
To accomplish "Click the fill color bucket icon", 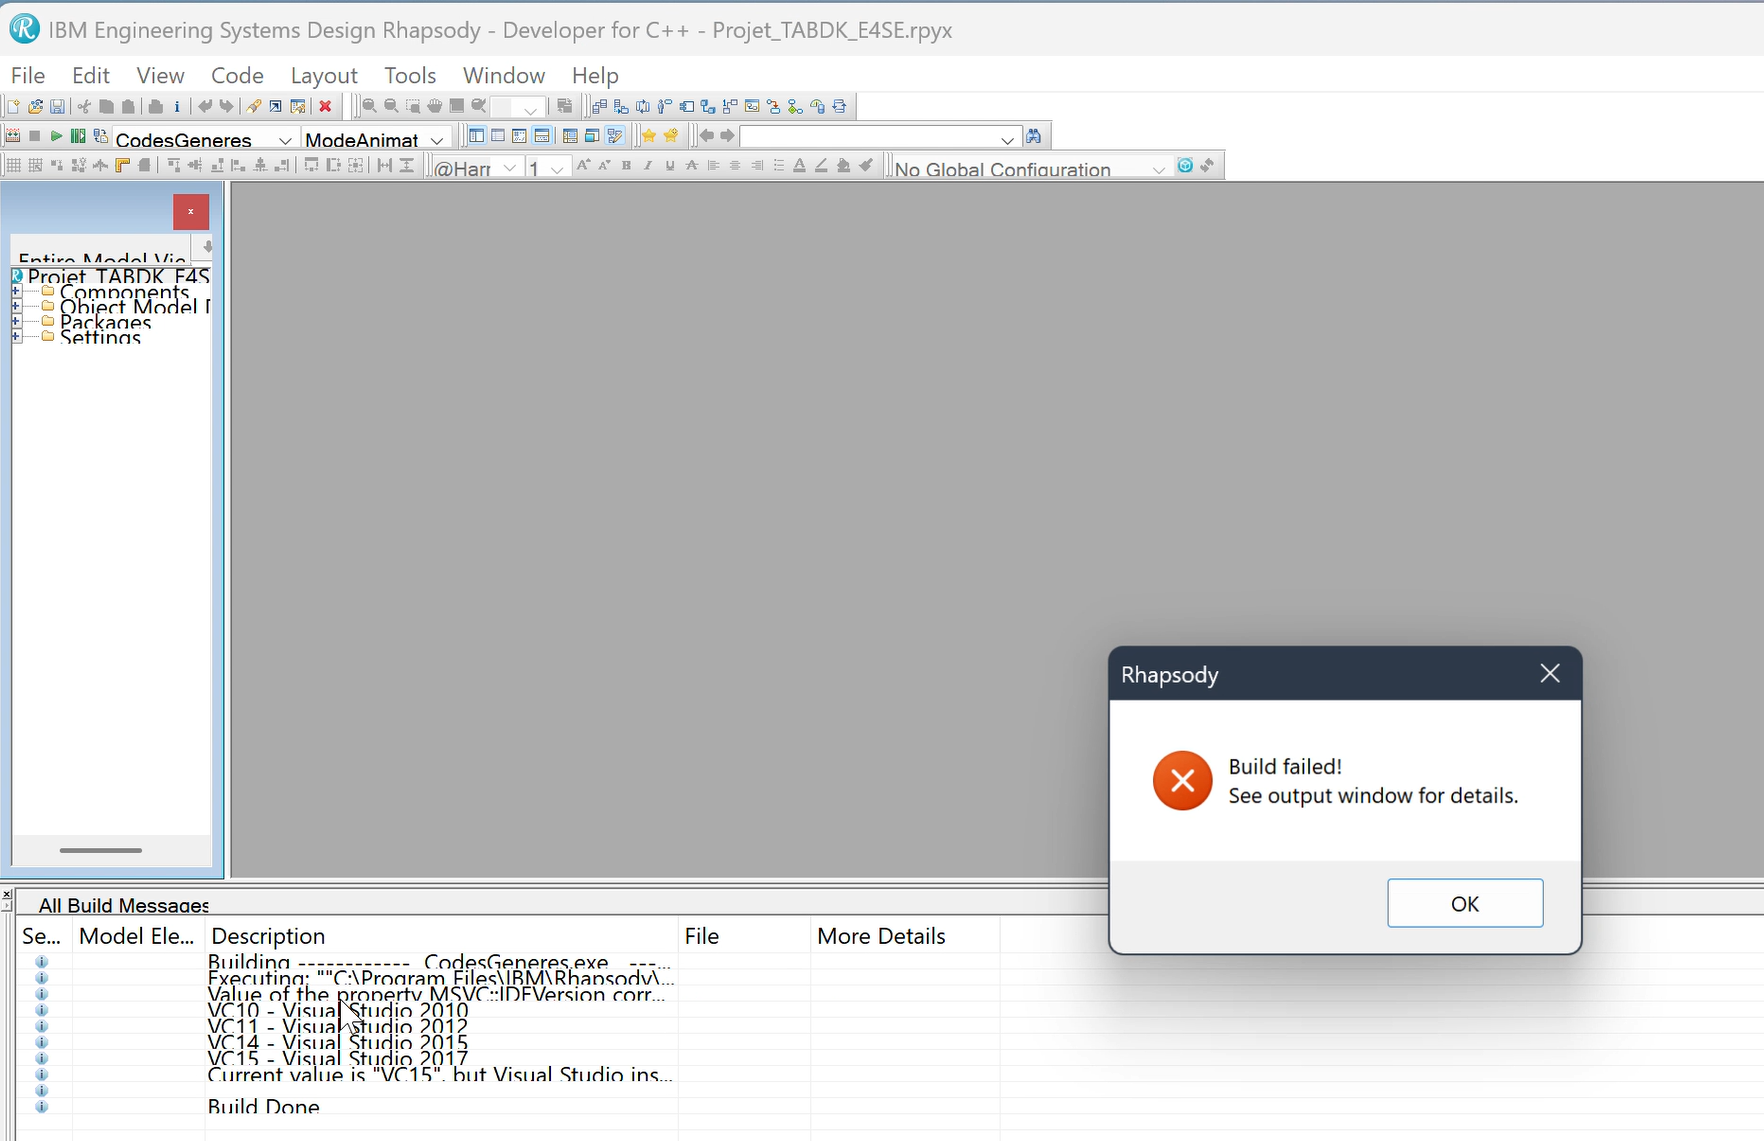I will tap(844, 165).
